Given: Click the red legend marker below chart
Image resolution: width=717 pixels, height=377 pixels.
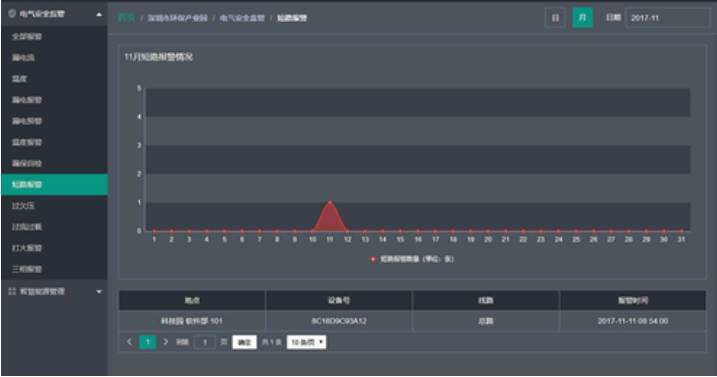Looking at the screenshot, I should (x=373, y=259).
